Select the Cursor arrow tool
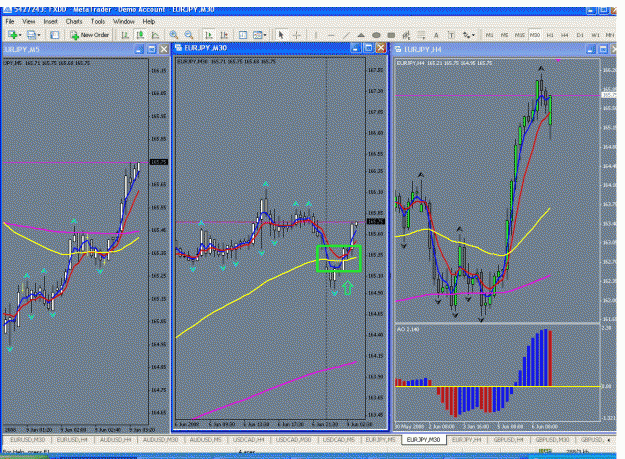The width and height of the screenshot is (625, 459). [x=281, y=35]
